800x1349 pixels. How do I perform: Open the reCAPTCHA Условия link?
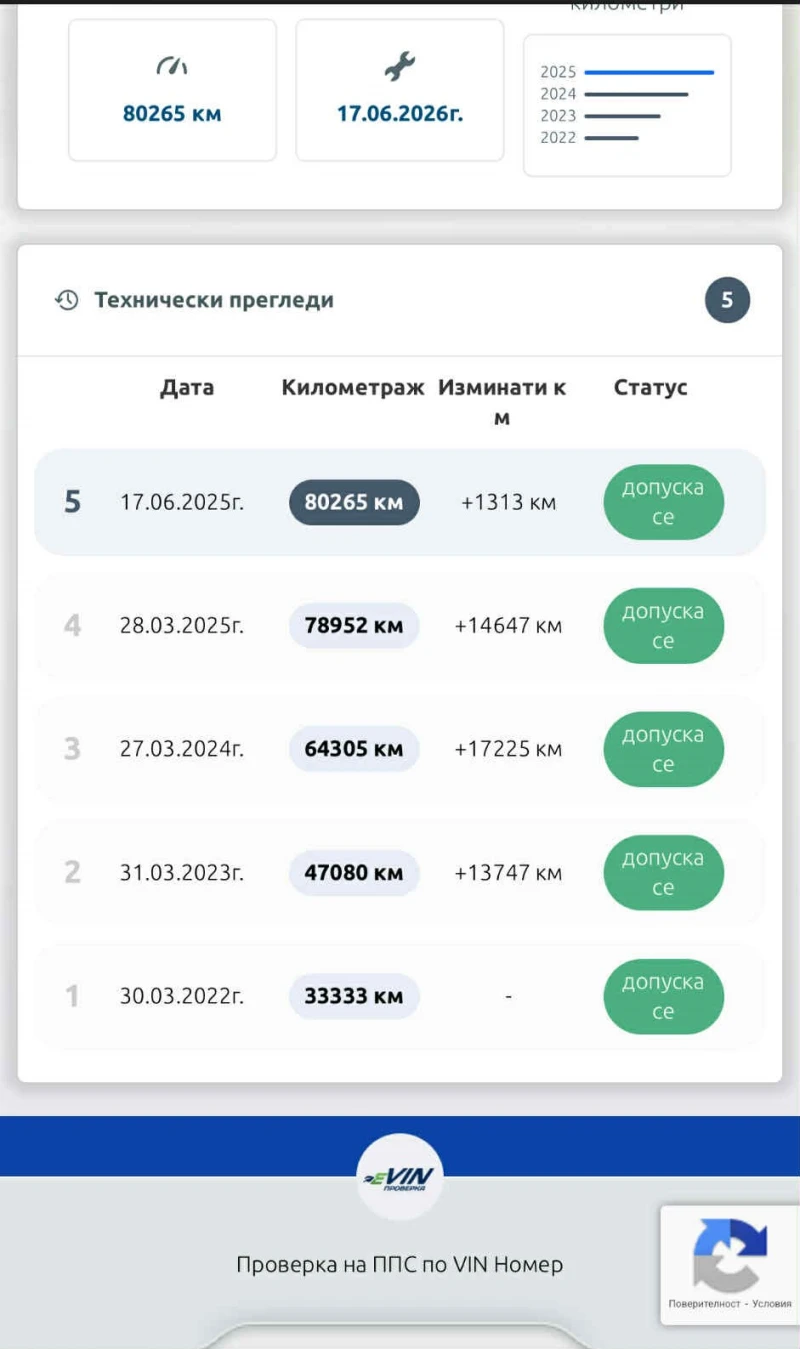click(771, 1304)
